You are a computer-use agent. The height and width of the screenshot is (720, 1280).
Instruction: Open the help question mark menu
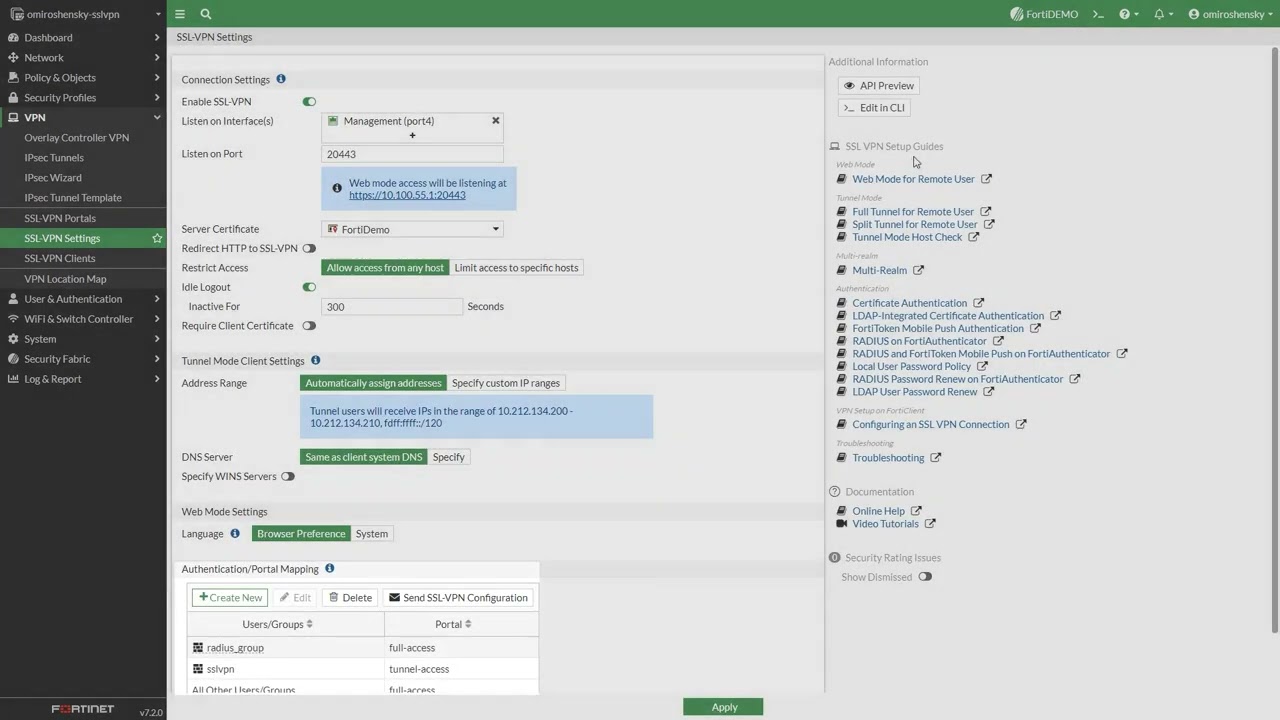(1129, 14)
